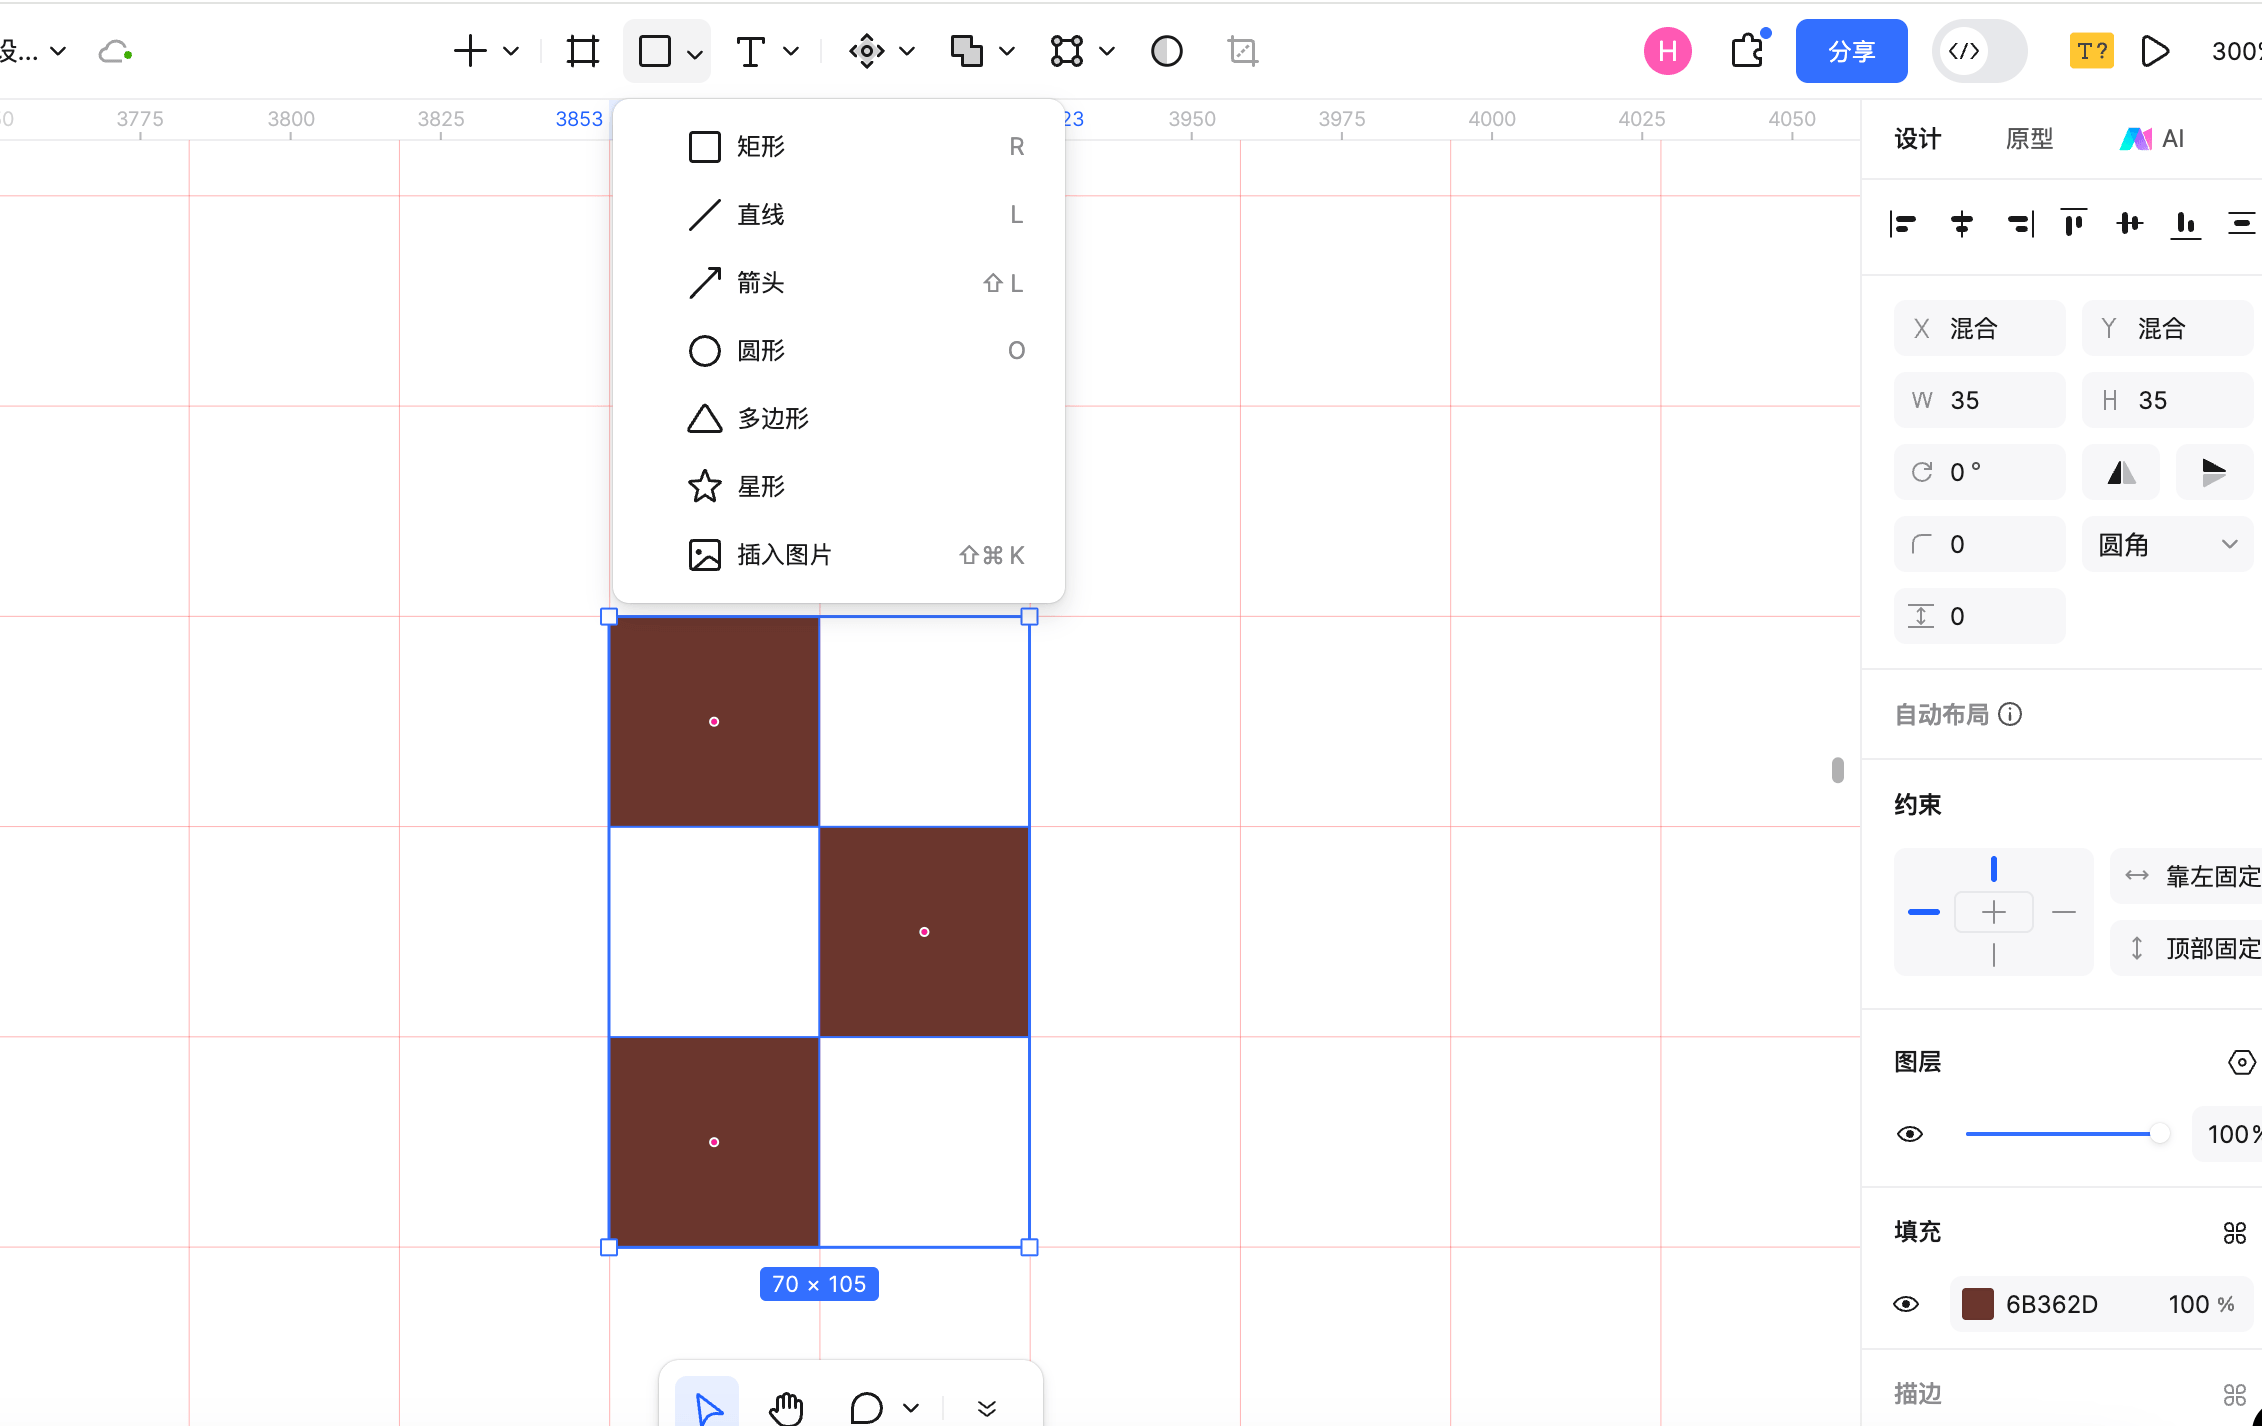Select the hand pan tool
The height and width of the screenshot is (1426, 2262).
(x=786, y=1407)
